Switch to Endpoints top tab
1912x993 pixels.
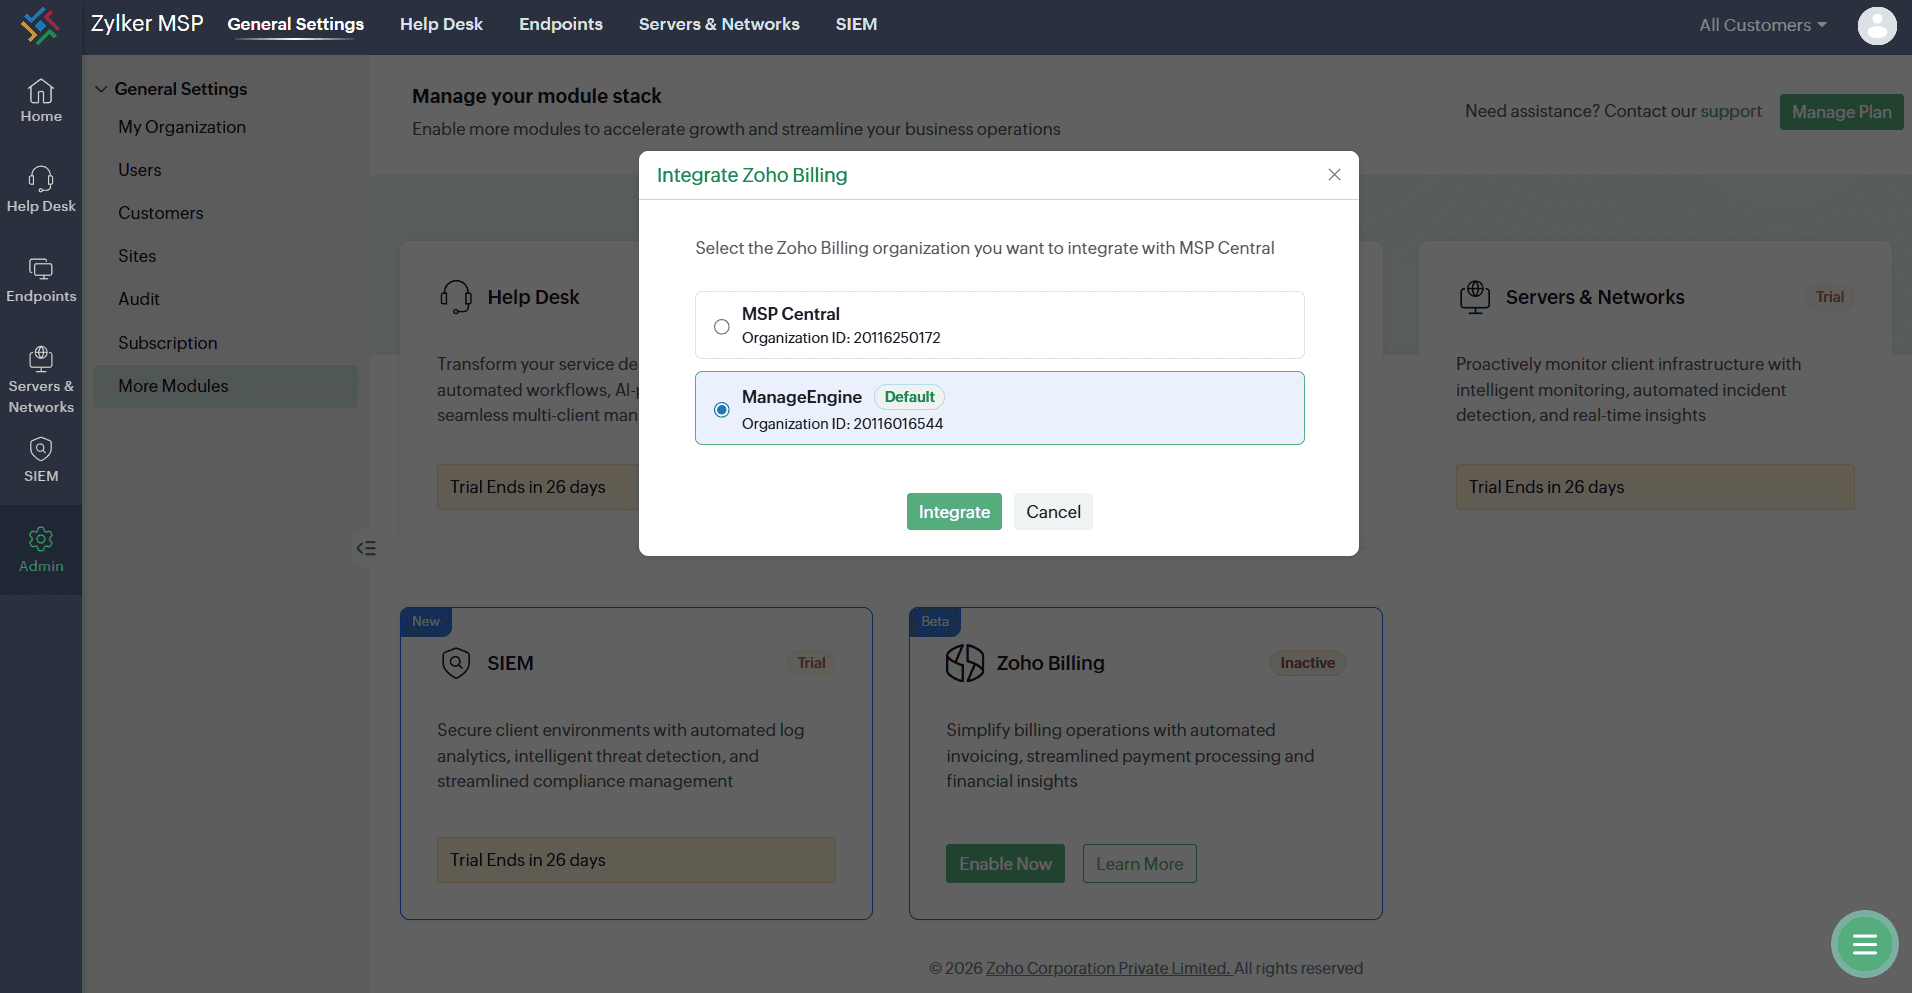(561, 24)
